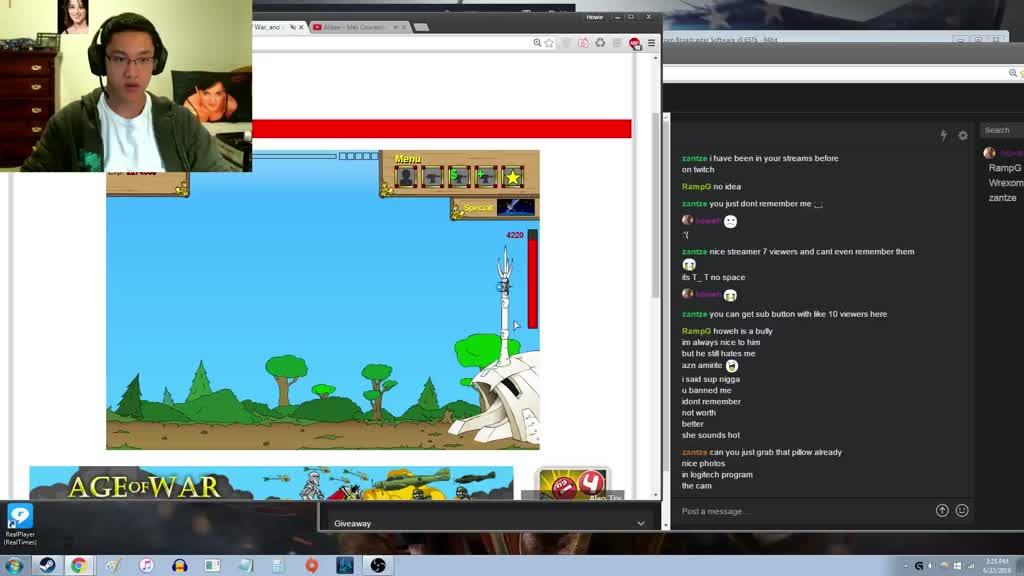Click the pink camera extension icon

click(x=583, y=43)
